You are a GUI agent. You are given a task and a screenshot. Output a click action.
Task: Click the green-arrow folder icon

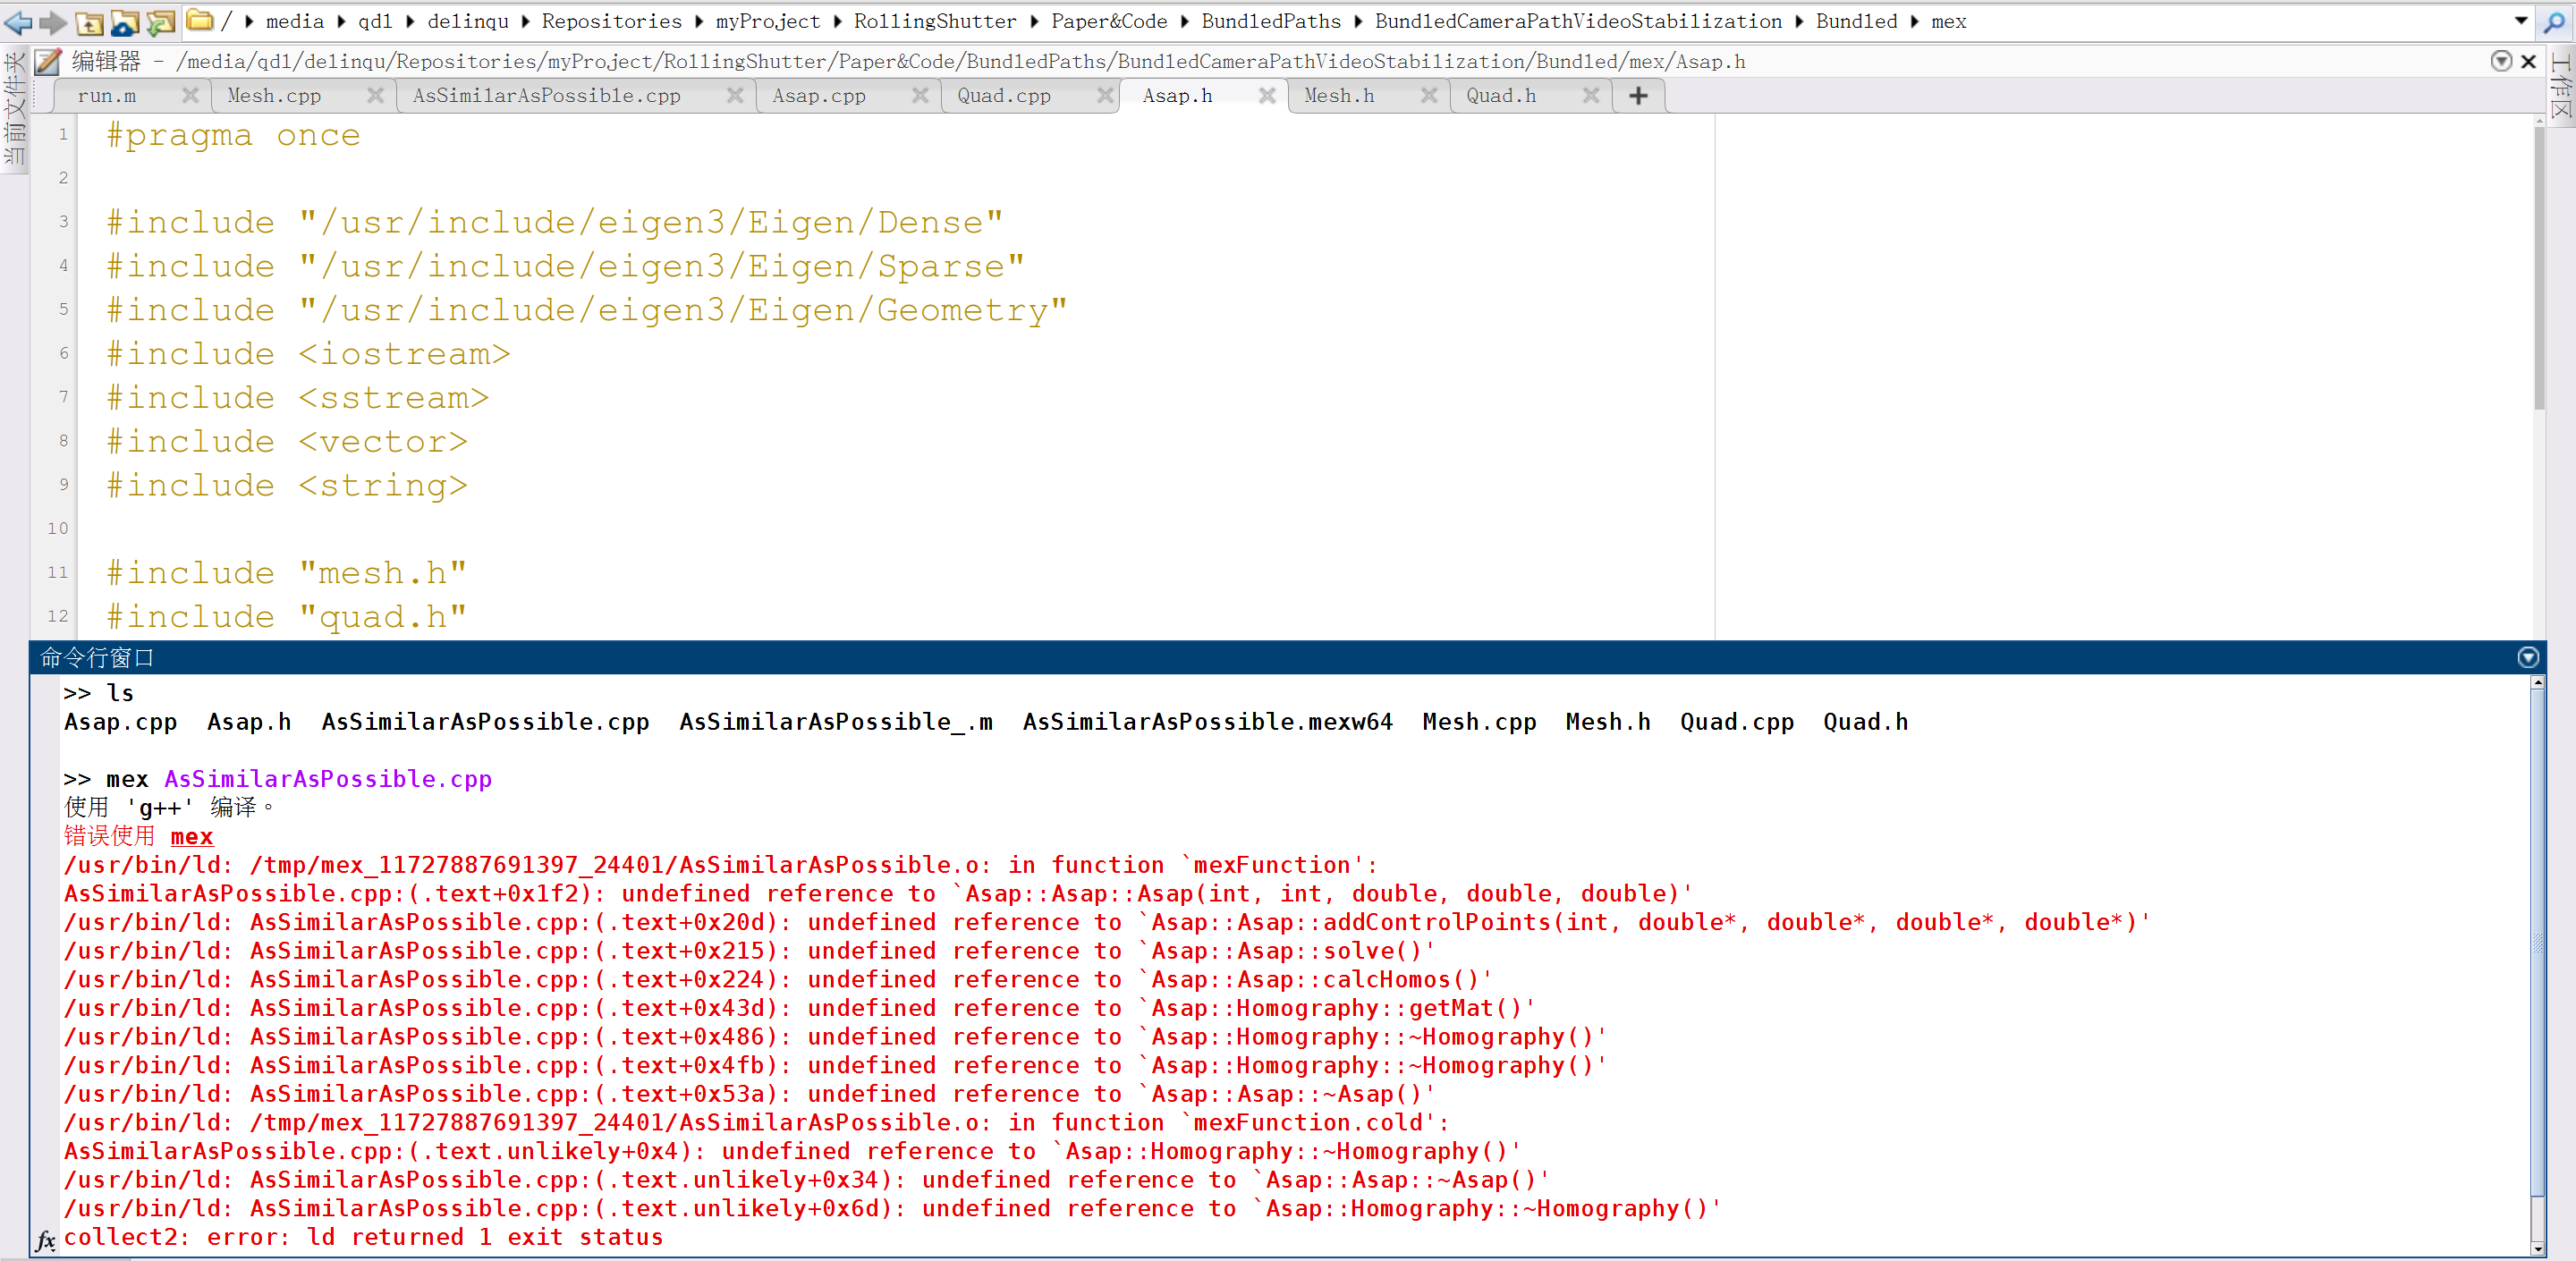160,22
